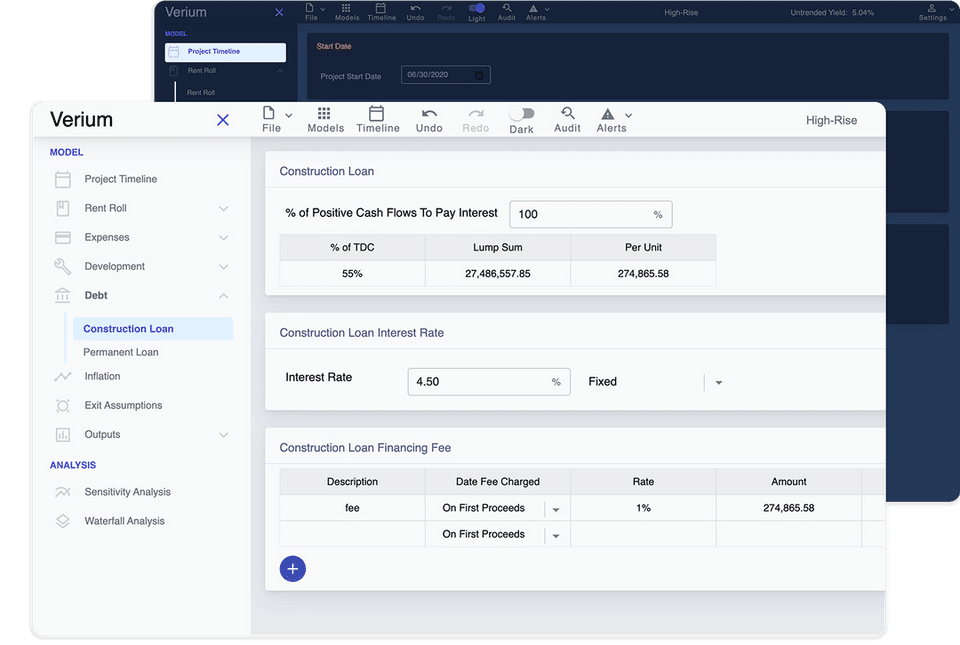
Task: Click Models icon in back window toolbar
Action: (346, 8)
